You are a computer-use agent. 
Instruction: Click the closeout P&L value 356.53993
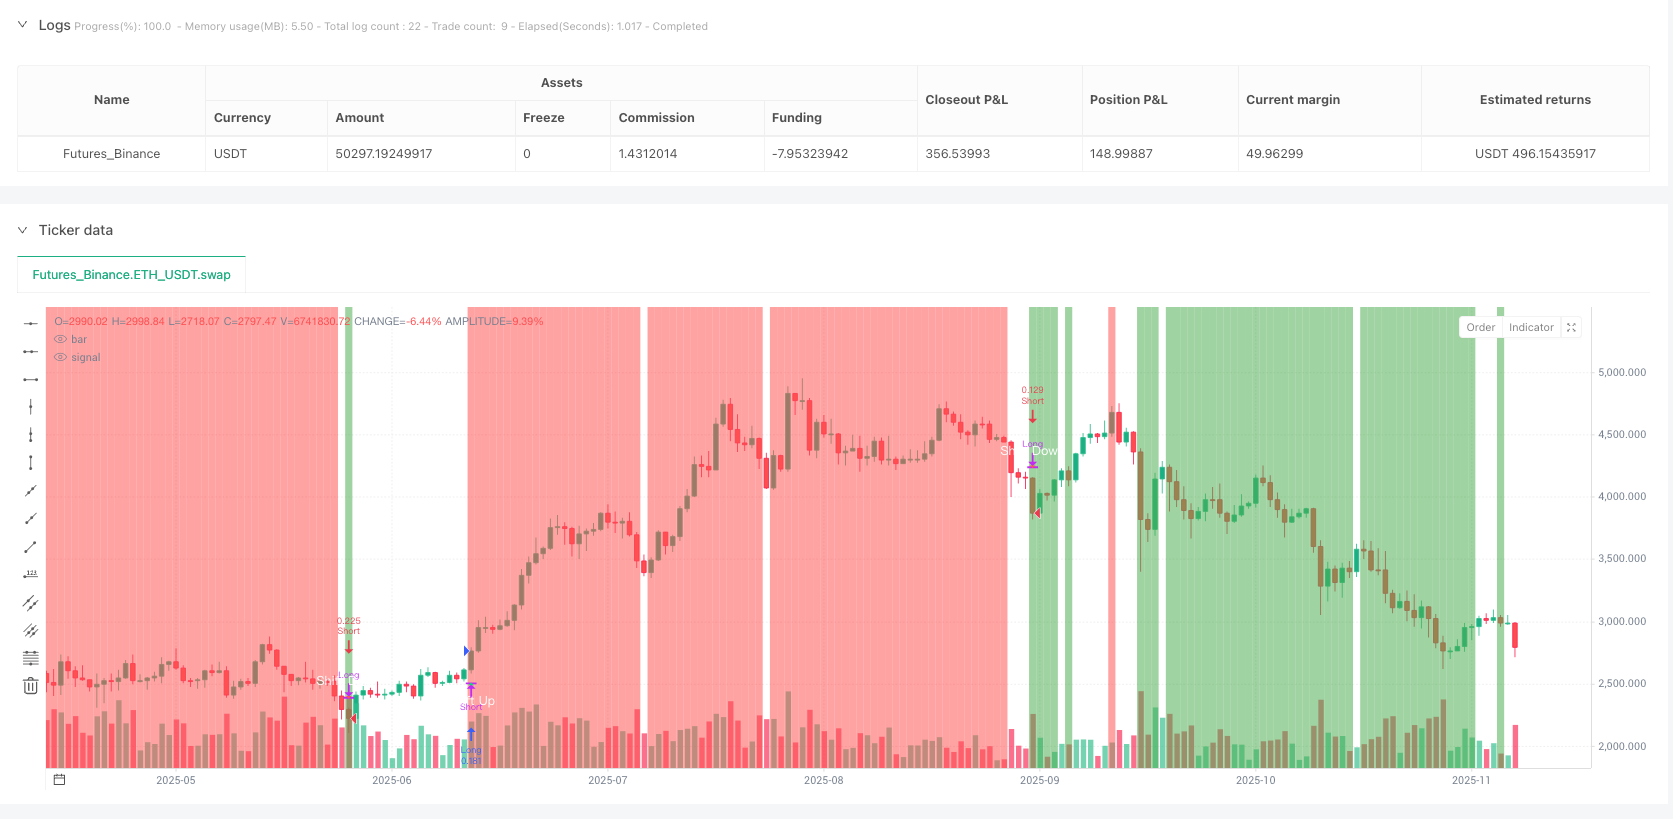coord(958,154)
